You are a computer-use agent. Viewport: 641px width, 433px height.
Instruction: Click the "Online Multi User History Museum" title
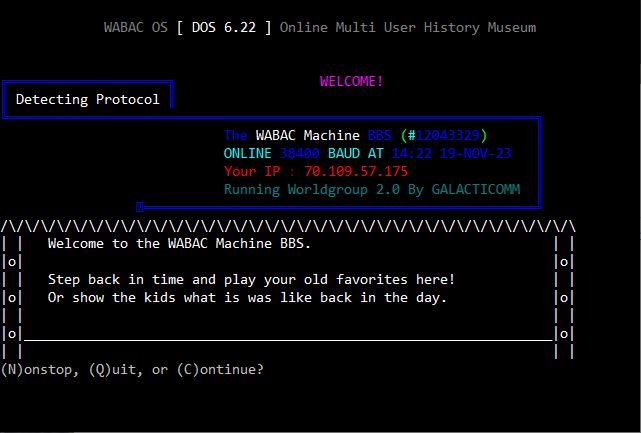[408, 28]
